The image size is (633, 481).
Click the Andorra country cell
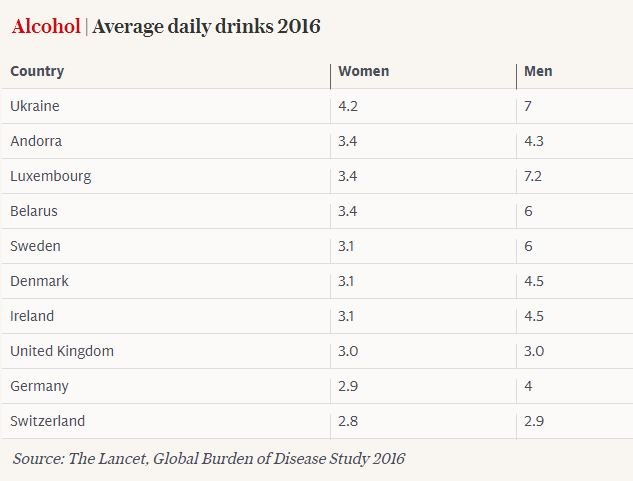(x=36, y=141)
